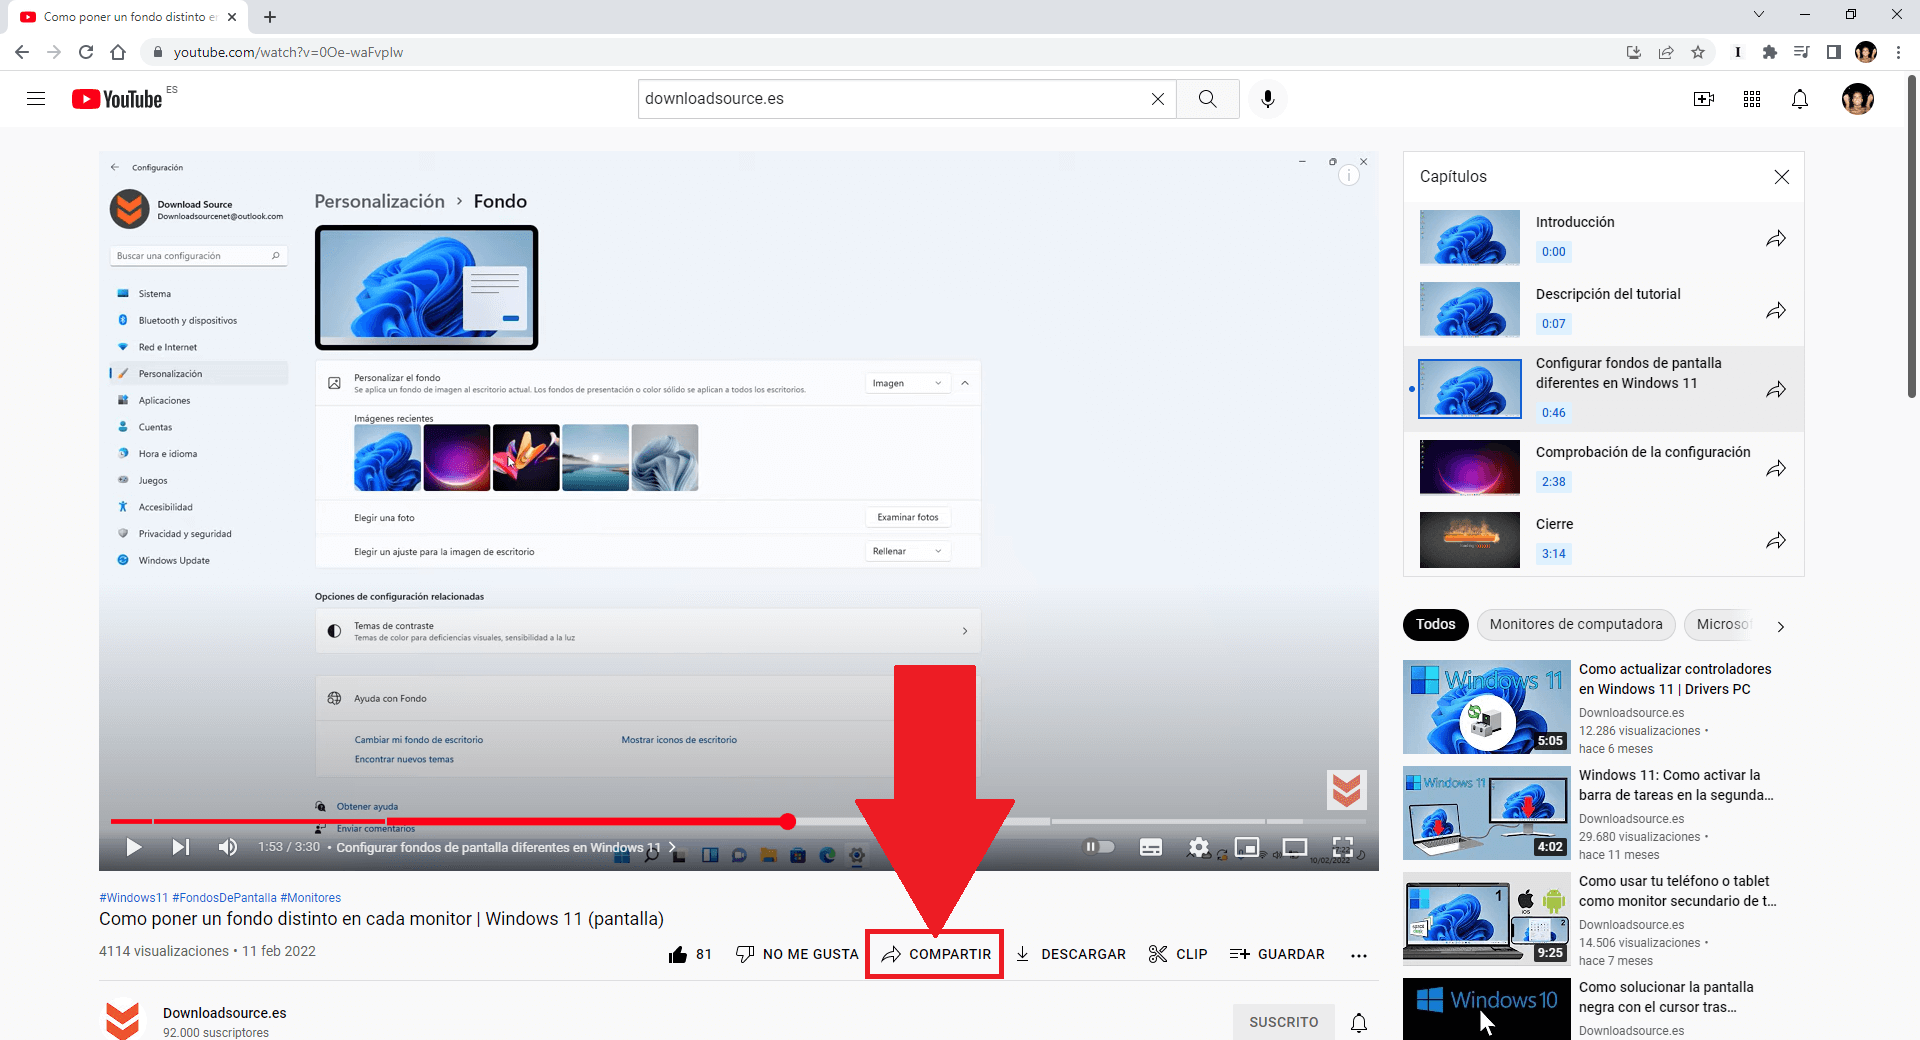
Task: Open the more actions three-dot menu
Action: coord(1358,955)
